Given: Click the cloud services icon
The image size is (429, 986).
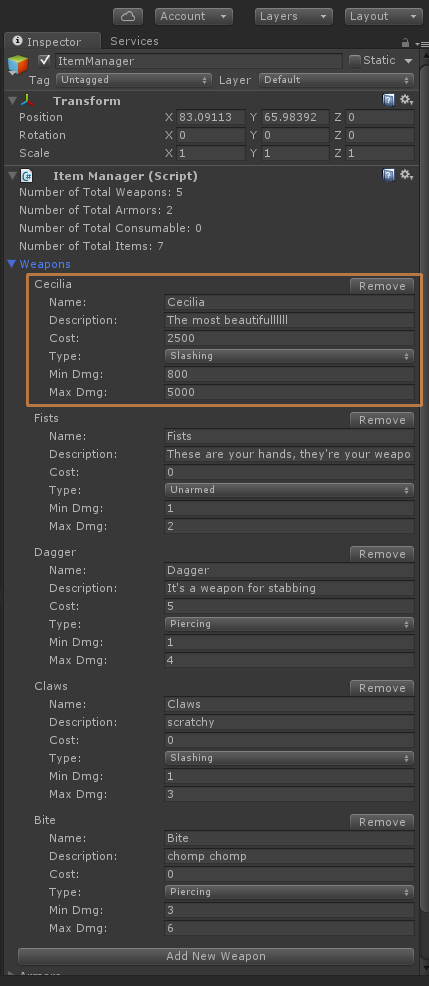Looking at the screenshot, I should click(128, 16).
